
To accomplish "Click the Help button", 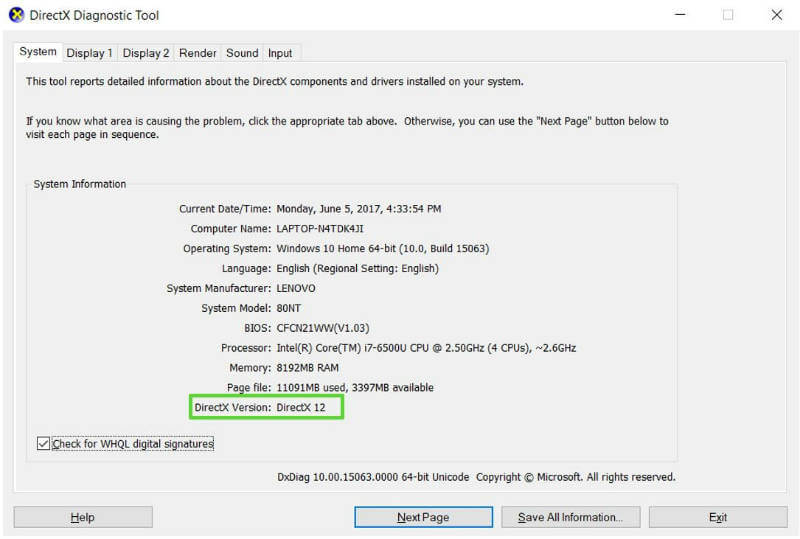I will pos(83,517).
